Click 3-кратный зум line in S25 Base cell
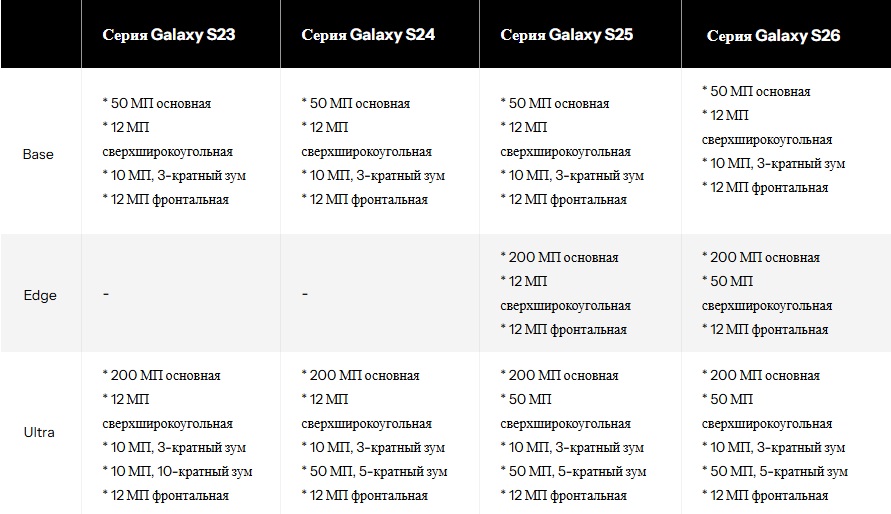Screen dimensions: 891x514 [x=572, y=175]
